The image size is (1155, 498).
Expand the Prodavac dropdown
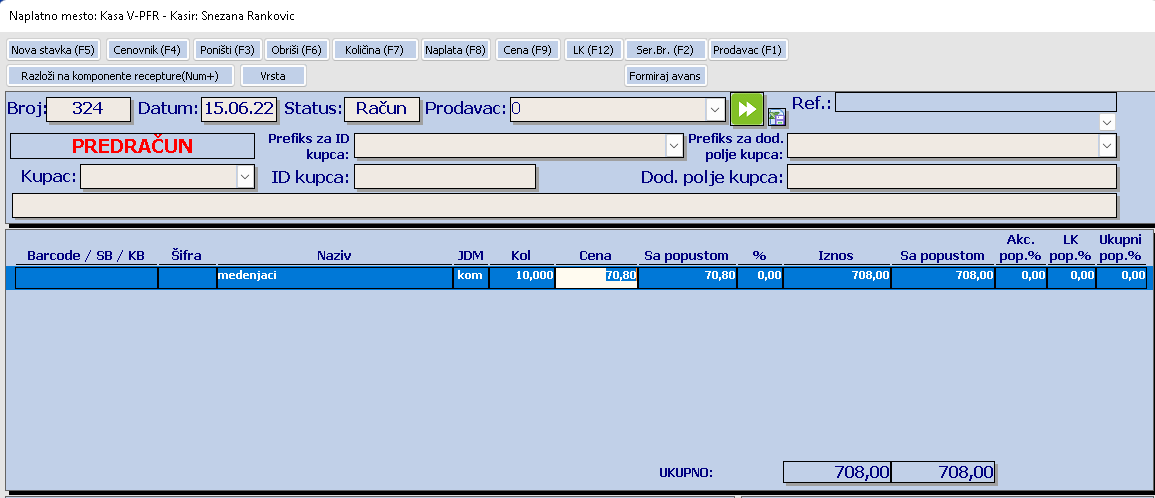[715, 109]
